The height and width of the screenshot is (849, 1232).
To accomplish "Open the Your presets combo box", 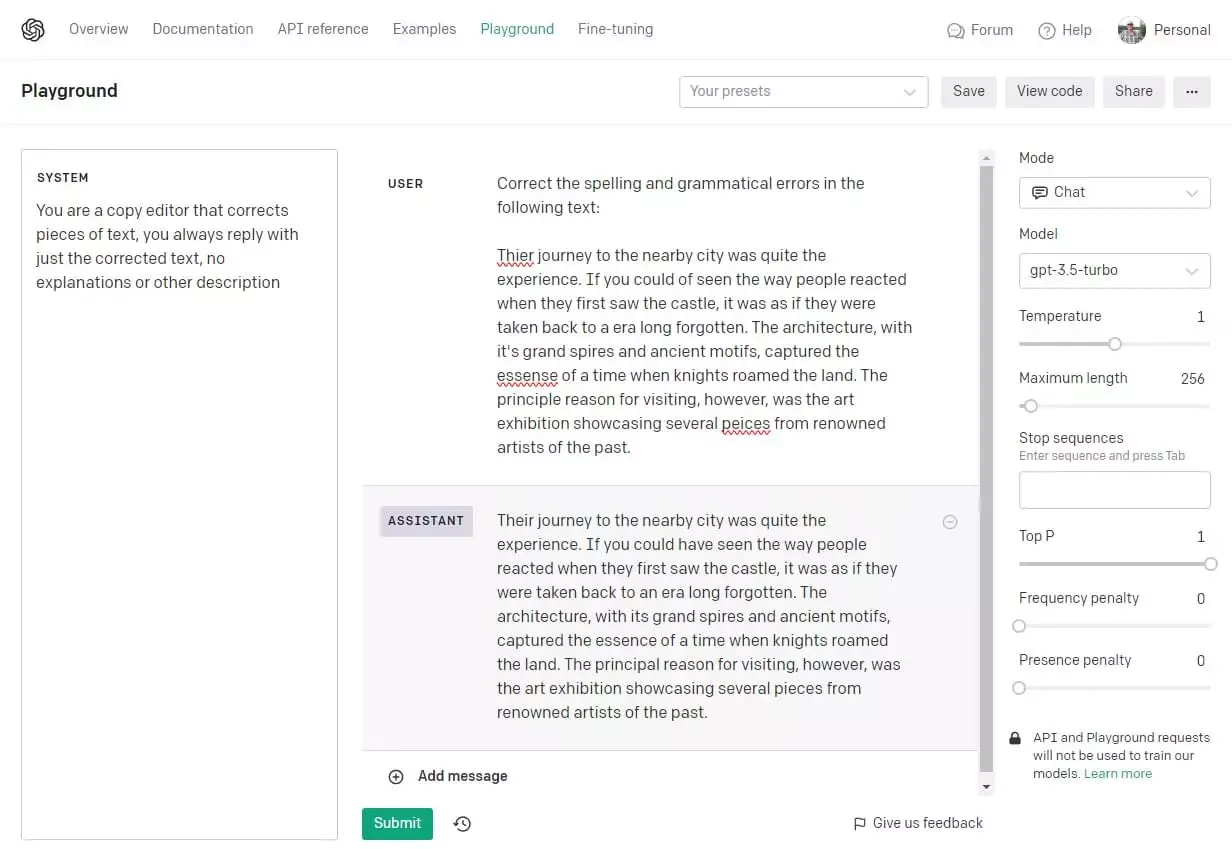I will [803, 91].
